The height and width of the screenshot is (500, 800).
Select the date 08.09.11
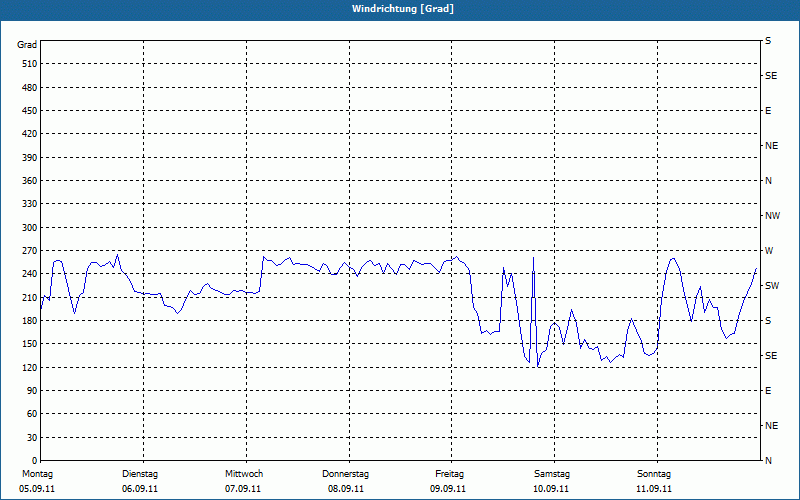(x=346, y=489)
